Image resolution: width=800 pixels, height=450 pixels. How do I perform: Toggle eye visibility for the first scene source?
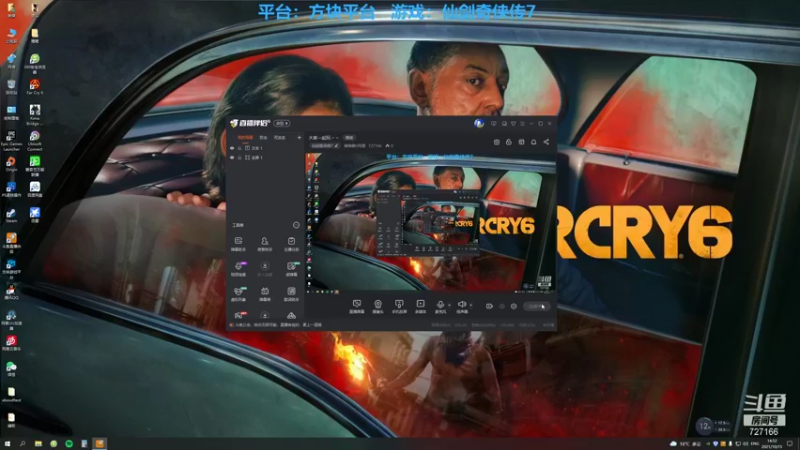[x=232, y=148]
